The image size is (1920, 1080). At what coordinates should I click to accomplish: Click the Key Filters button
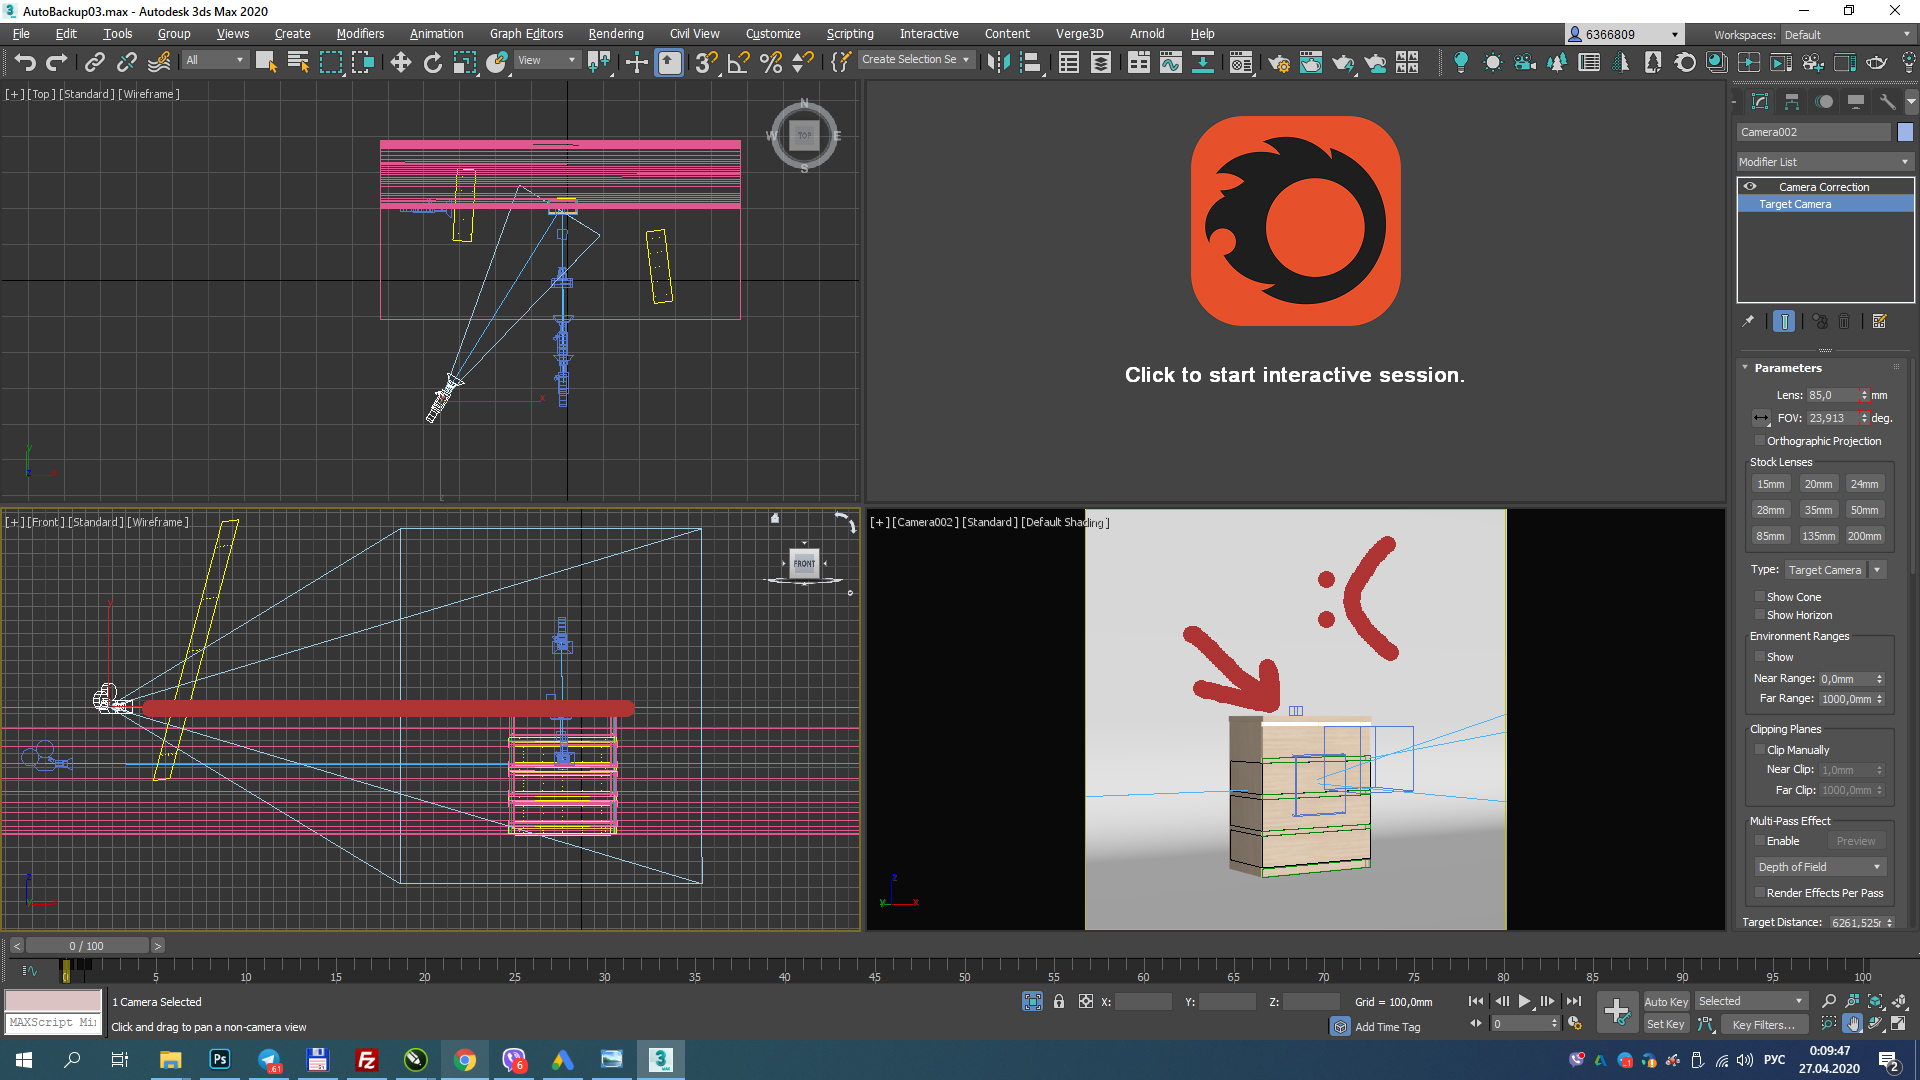1764,1024
